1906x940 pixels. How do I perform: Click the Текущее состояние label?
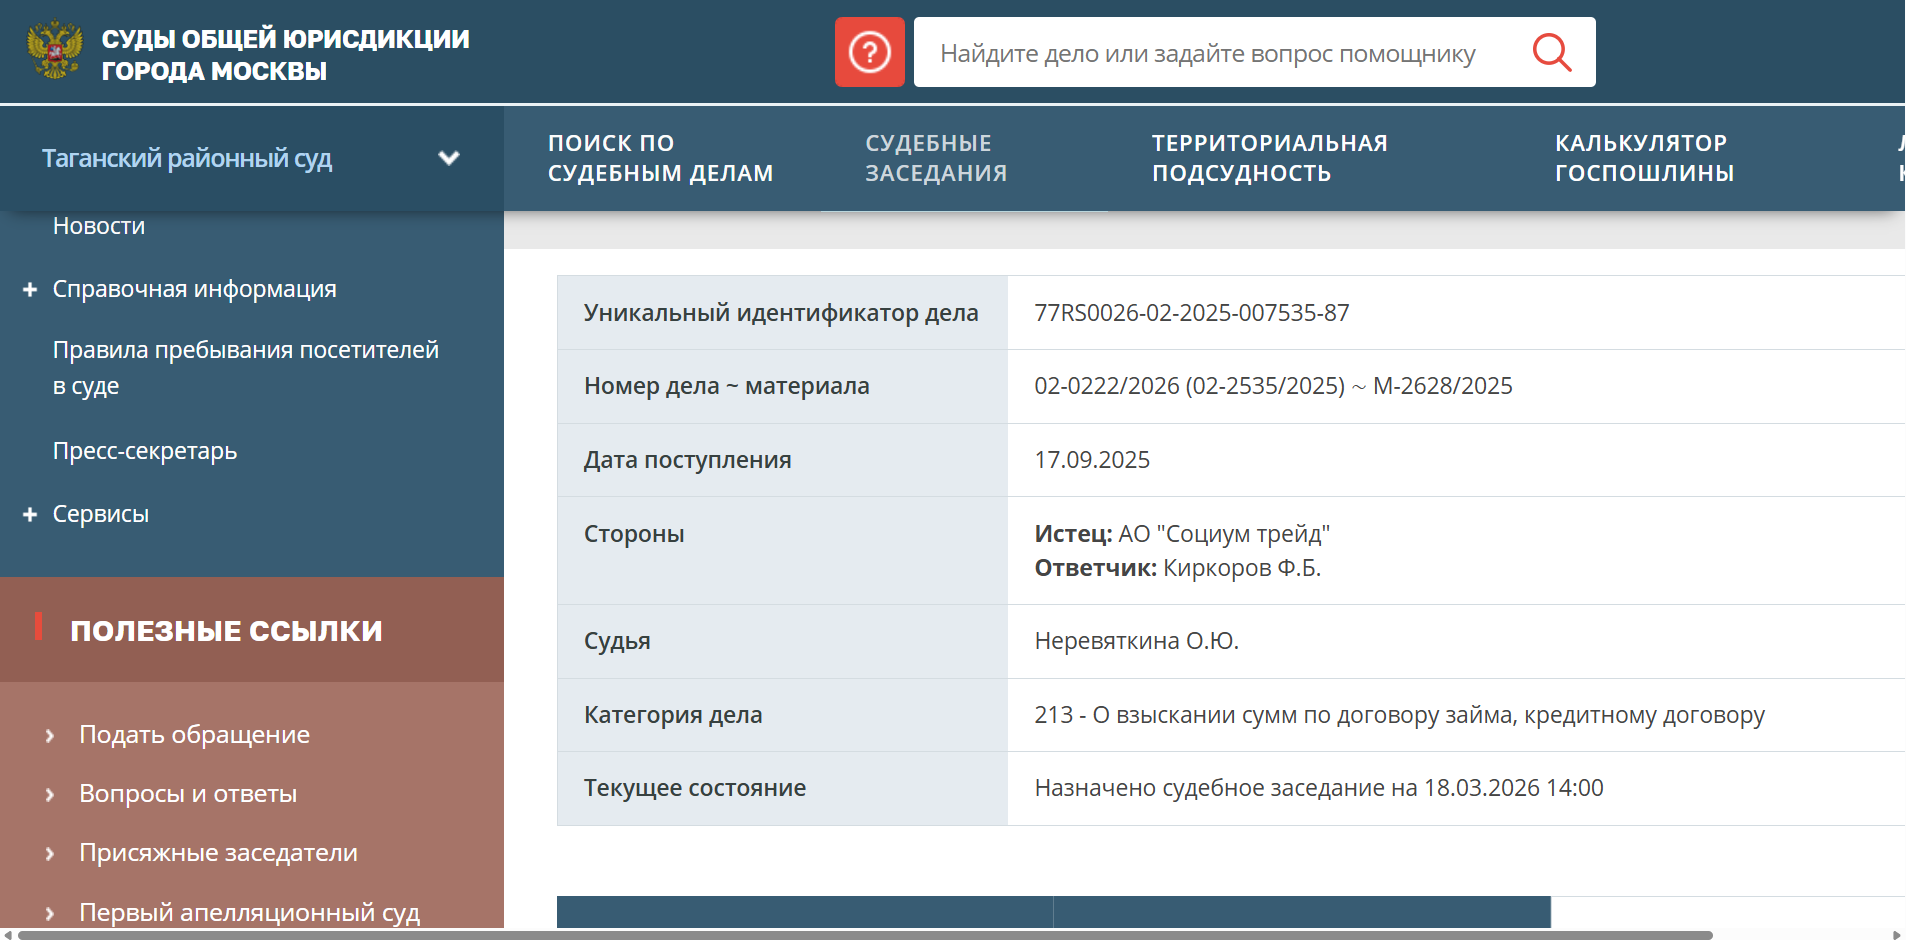pos(695,788)
